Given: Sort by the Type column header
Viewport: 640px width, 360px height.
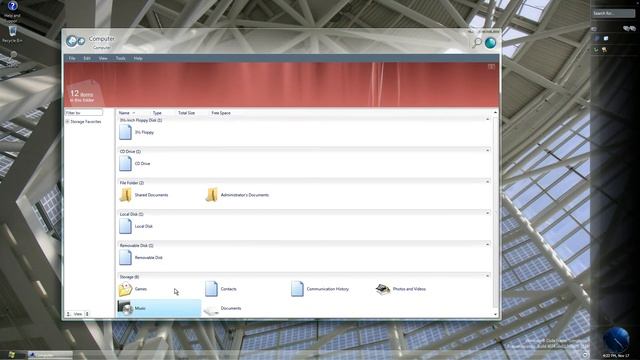Looking at the screenshot, I should (x=157, y=113).
